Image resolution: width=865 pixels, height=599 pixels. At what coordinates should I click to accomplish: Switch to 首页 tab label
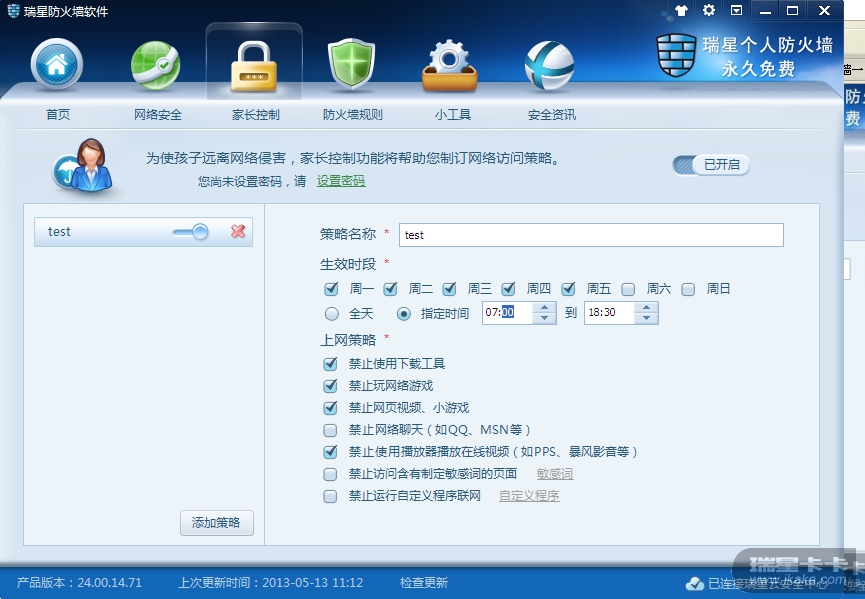point(57,114)
